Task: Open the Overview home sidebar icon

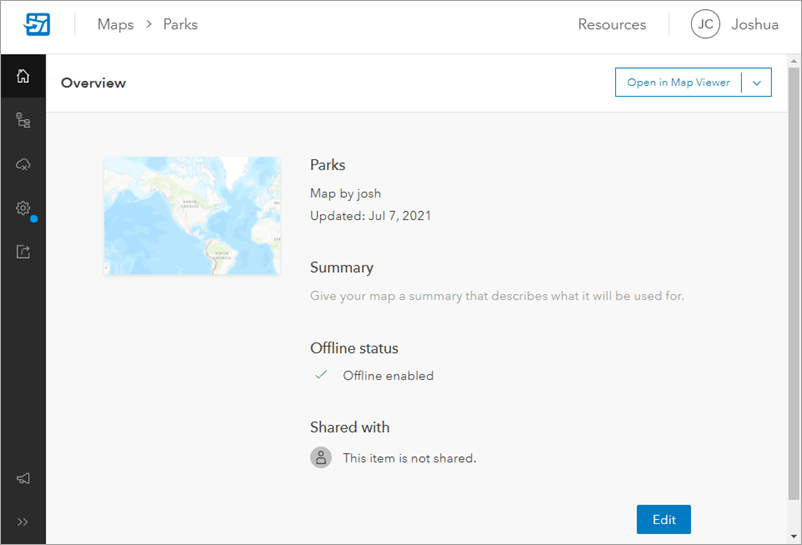Action: click(23, 76)
